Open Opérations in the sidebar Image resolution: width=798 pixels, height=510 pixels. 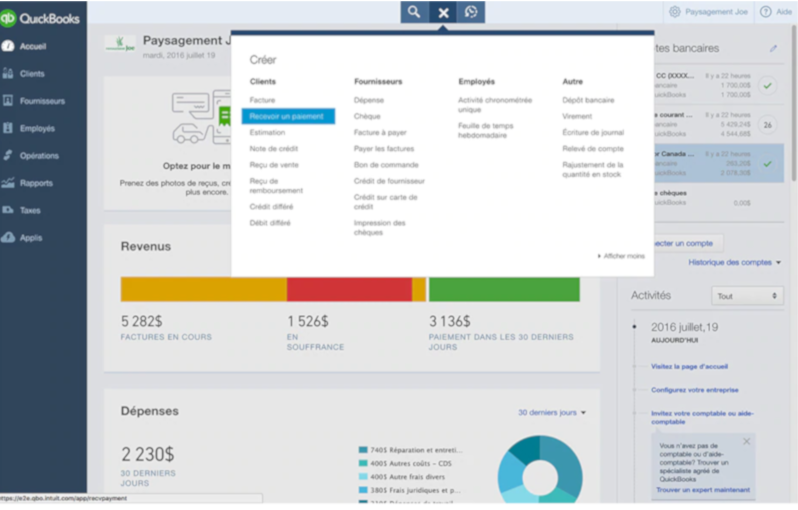(x=39, y=156)
